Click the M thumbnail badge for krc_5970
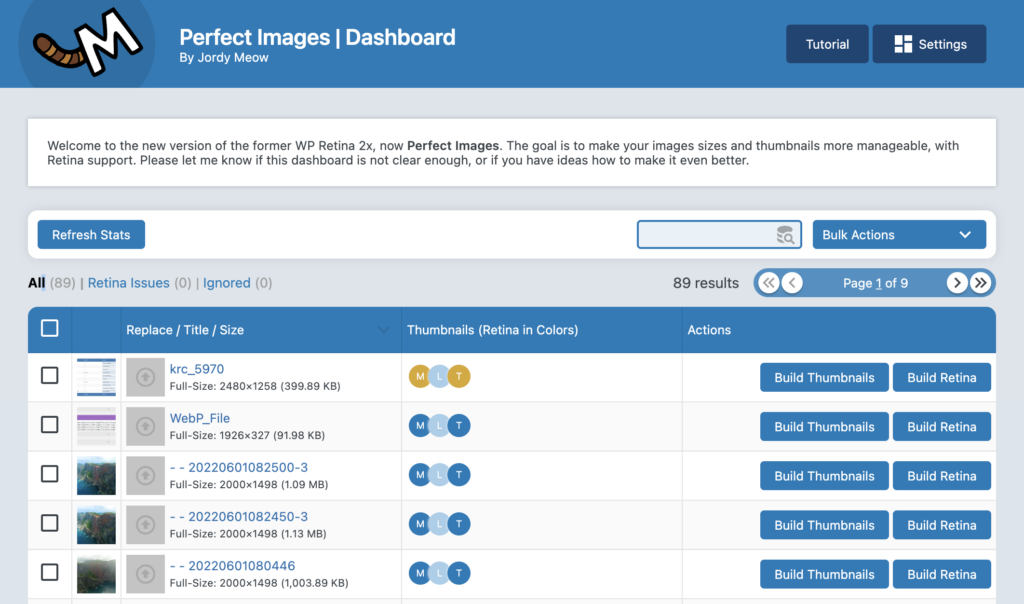 (x=420, y=376)
